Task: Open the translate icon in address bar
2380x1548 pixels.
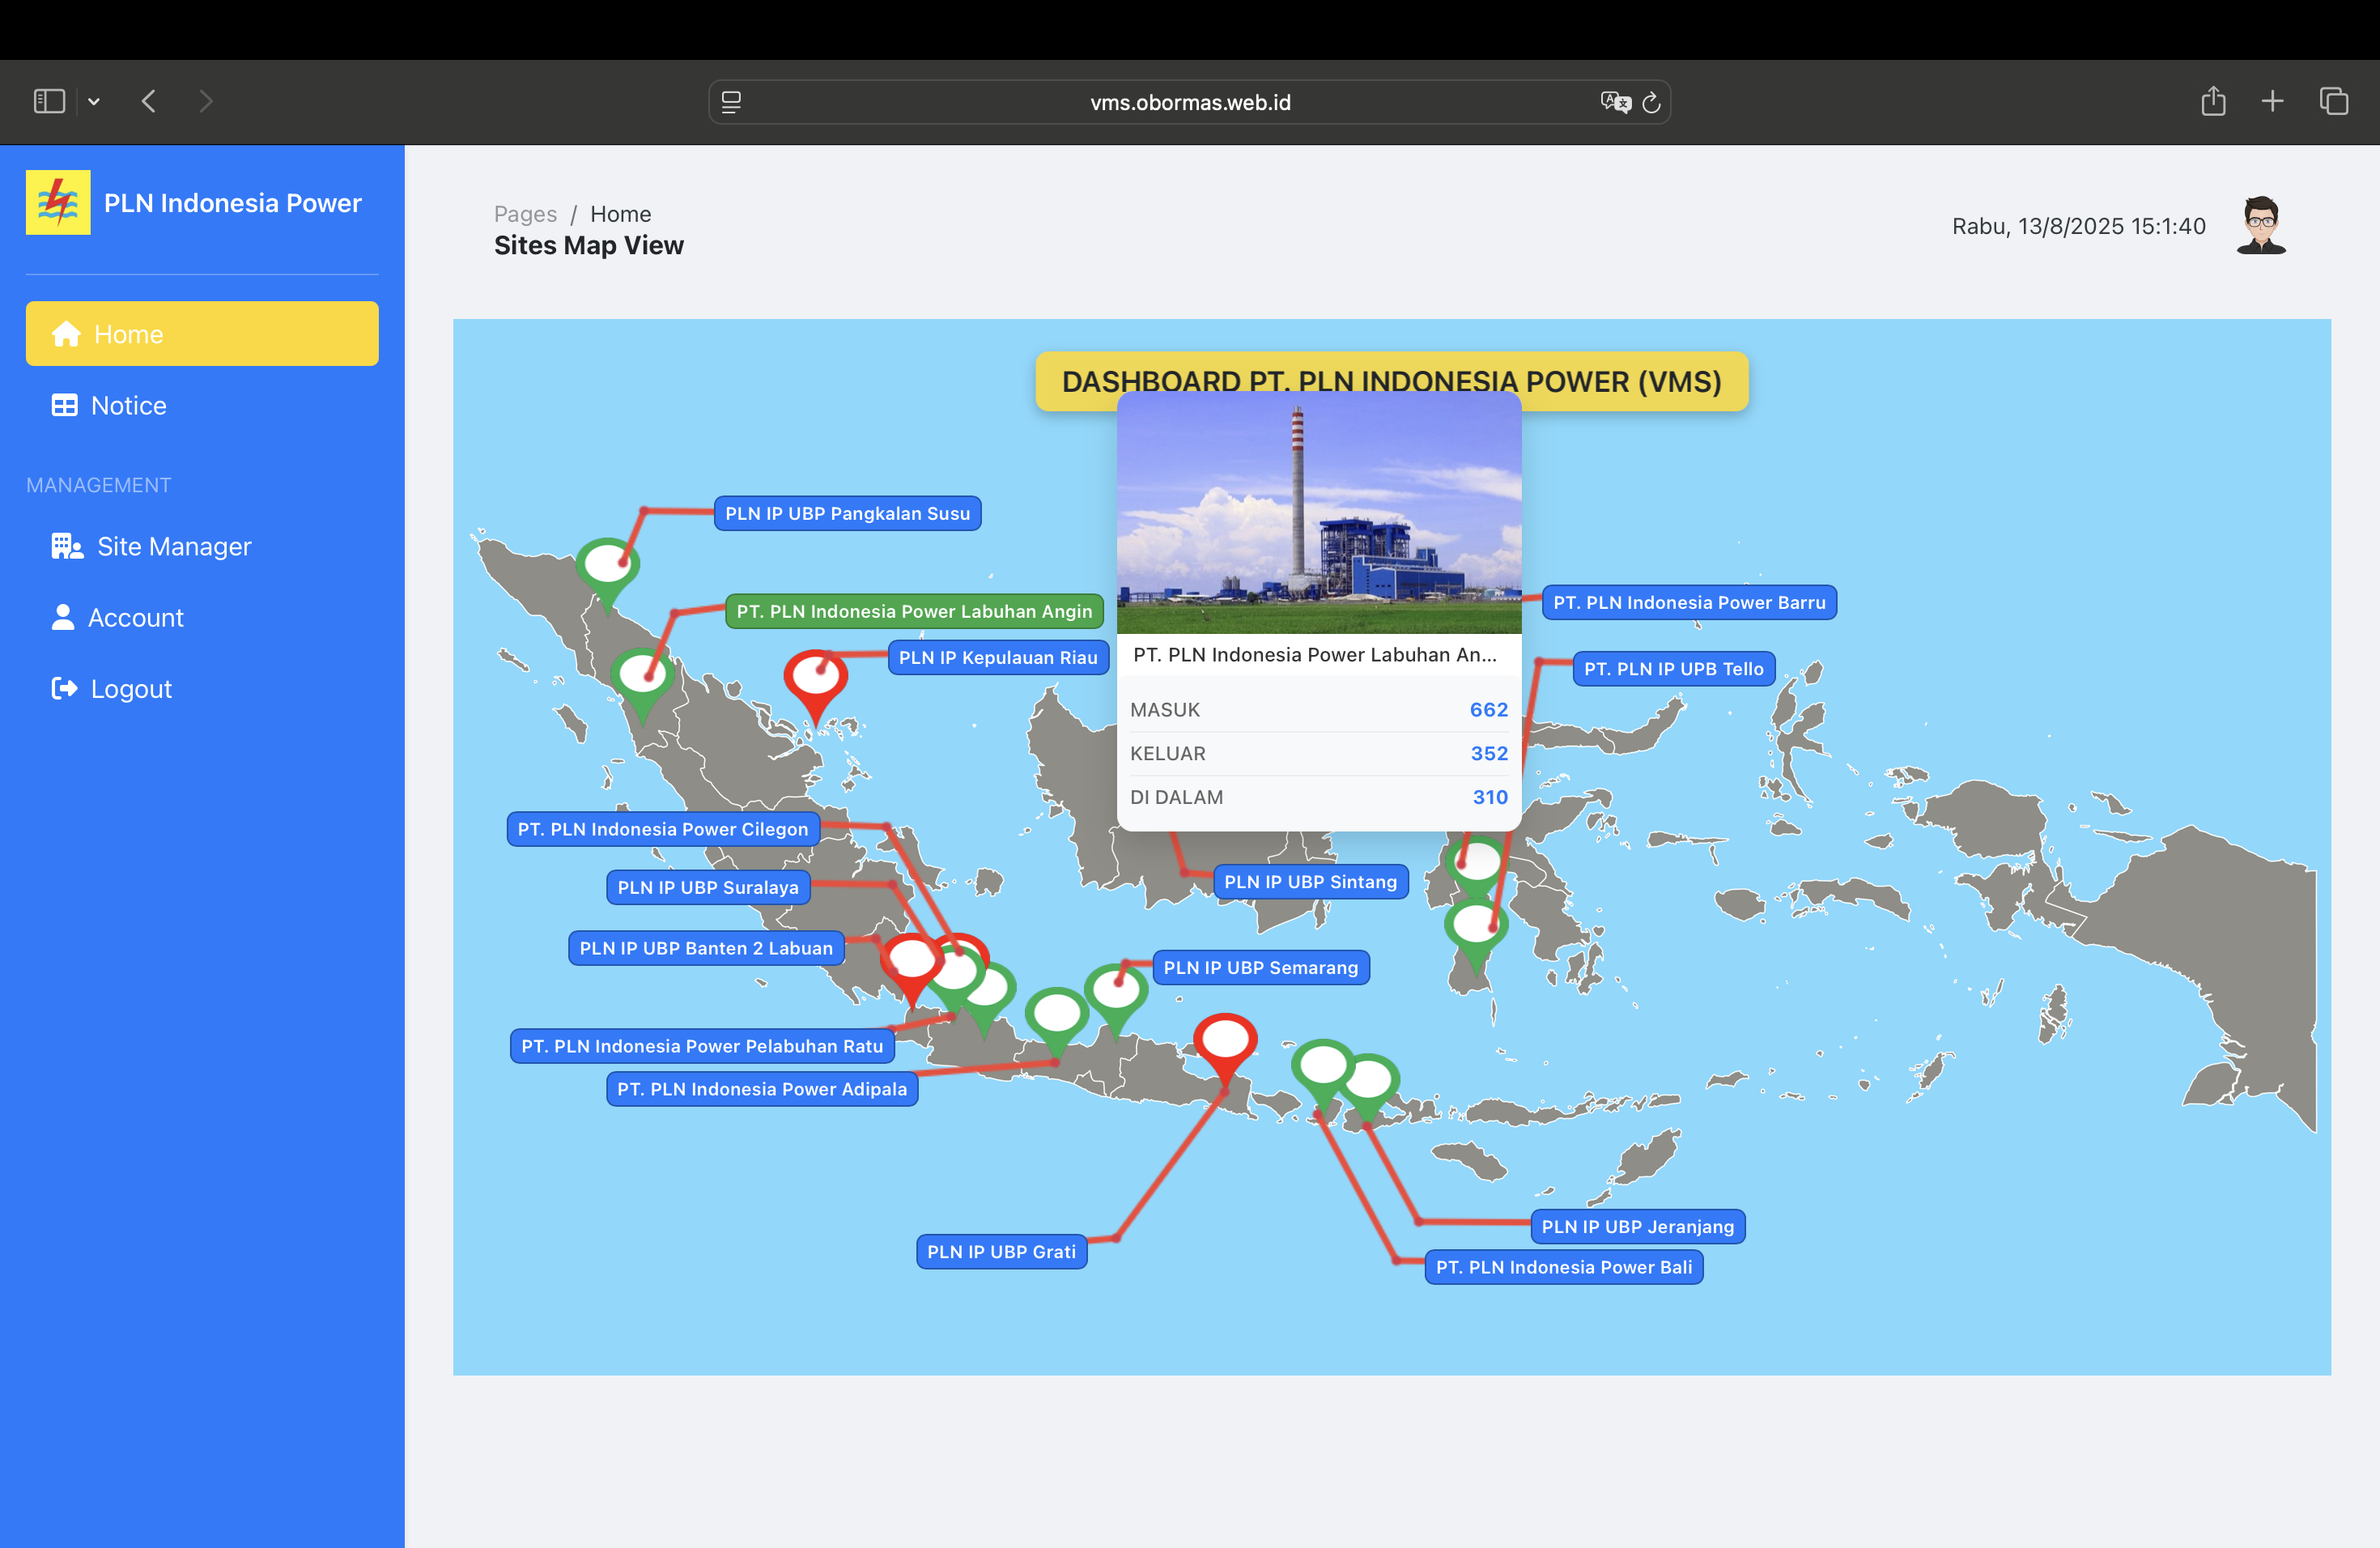Action: pos(1614,102)
